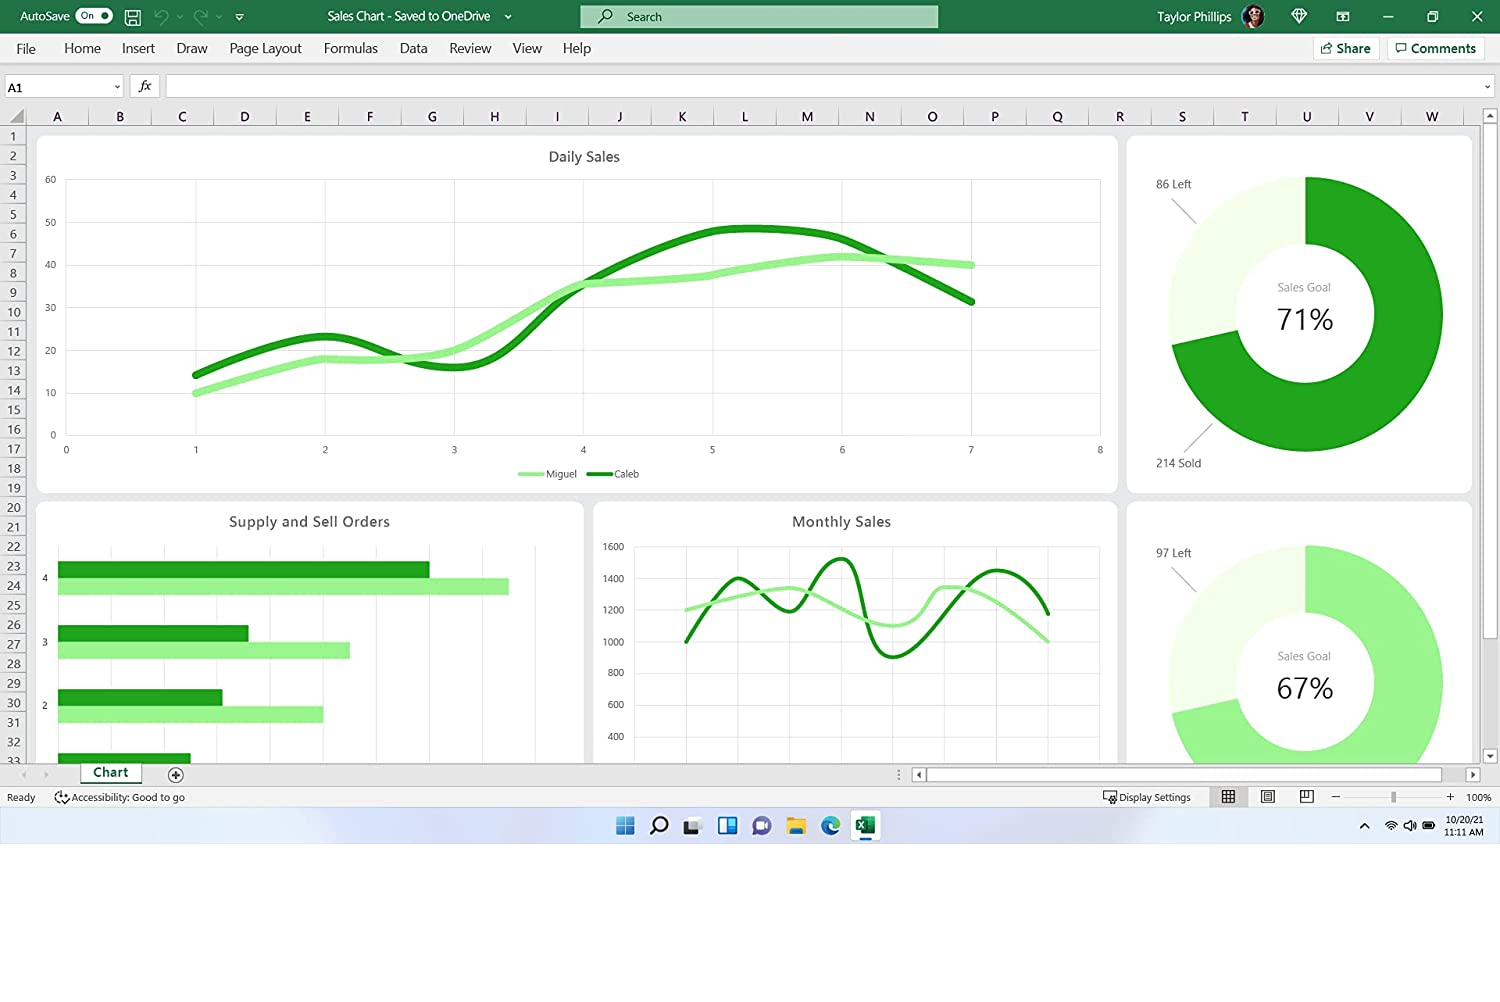Click into the Search box
The height and width of the screenshot is (1002, 1500).
point(760,17)
